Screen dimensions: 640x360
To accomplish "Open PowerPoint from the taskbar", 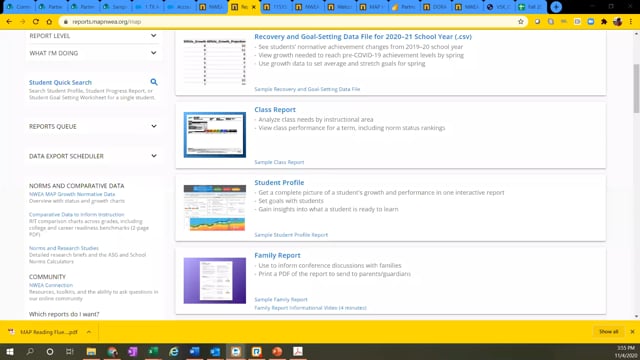I will [277, 351].
